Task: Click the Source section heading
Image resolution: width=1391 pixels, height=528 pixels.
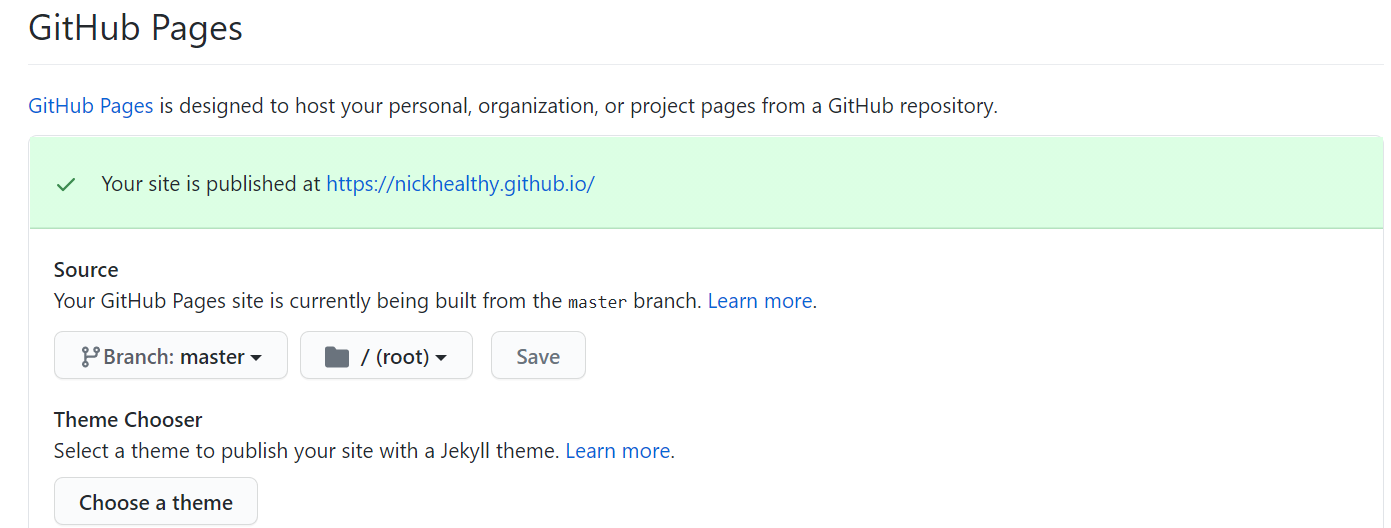Action: tap(86, 270)
